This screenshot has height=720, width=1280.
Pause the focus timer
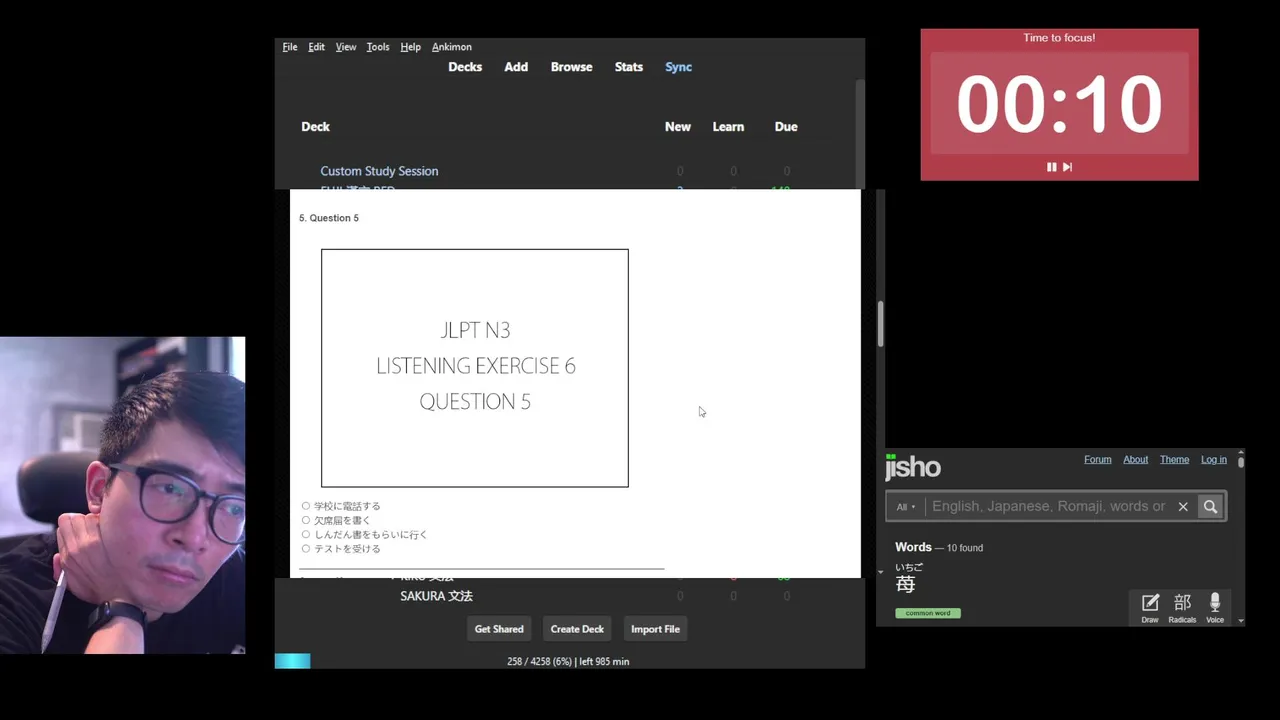click(x=1051, y=167)
